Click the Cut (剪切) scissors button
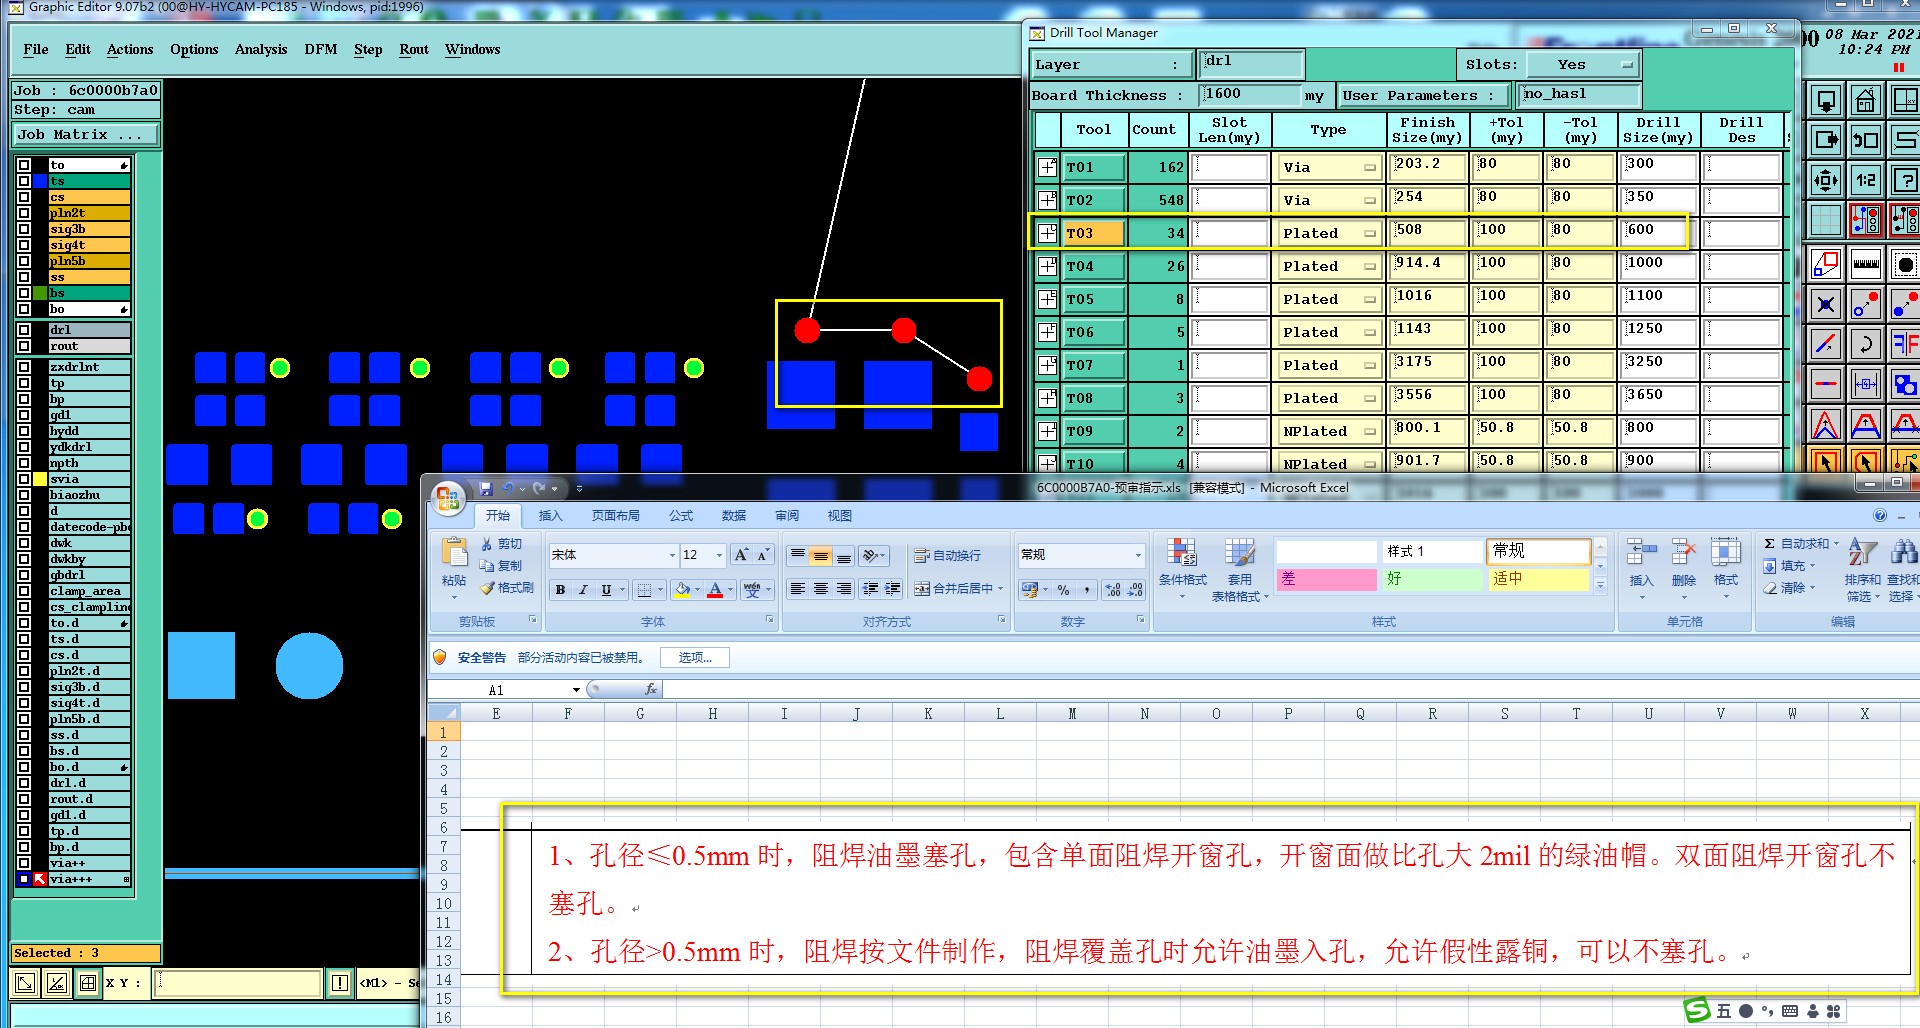This screenshot has width=1920, height=1028. click(502, 544)
